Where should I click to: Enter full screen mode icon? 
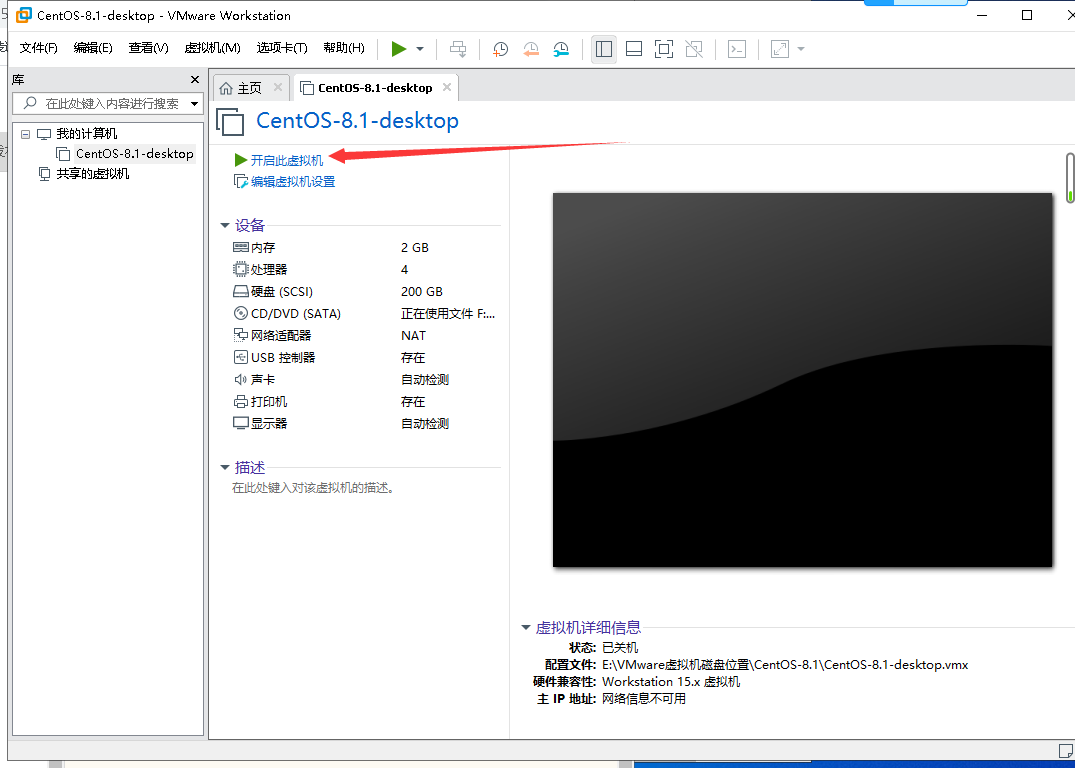coord(664,49)
